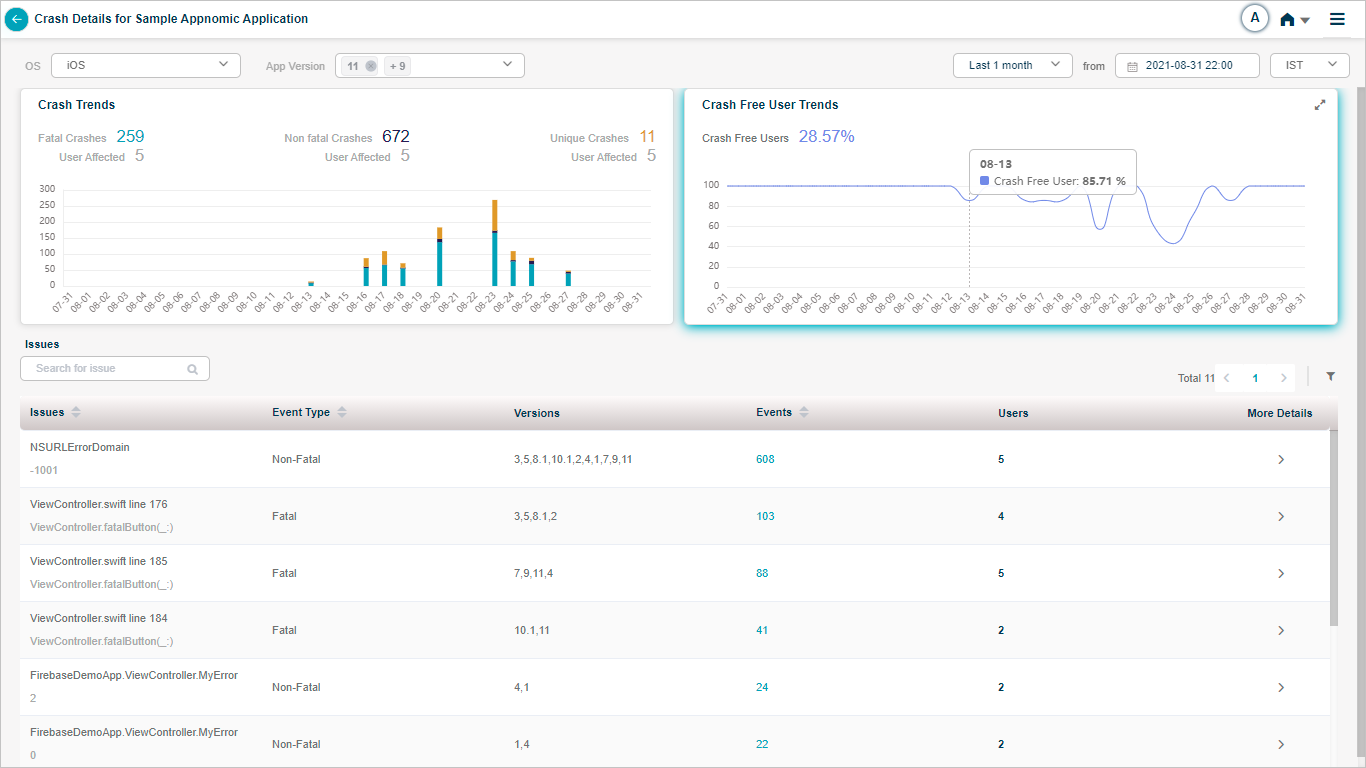Click the 08-20 bar in Crash Trends
Screen dimensions: 1366x768
[x=439, y=257]
